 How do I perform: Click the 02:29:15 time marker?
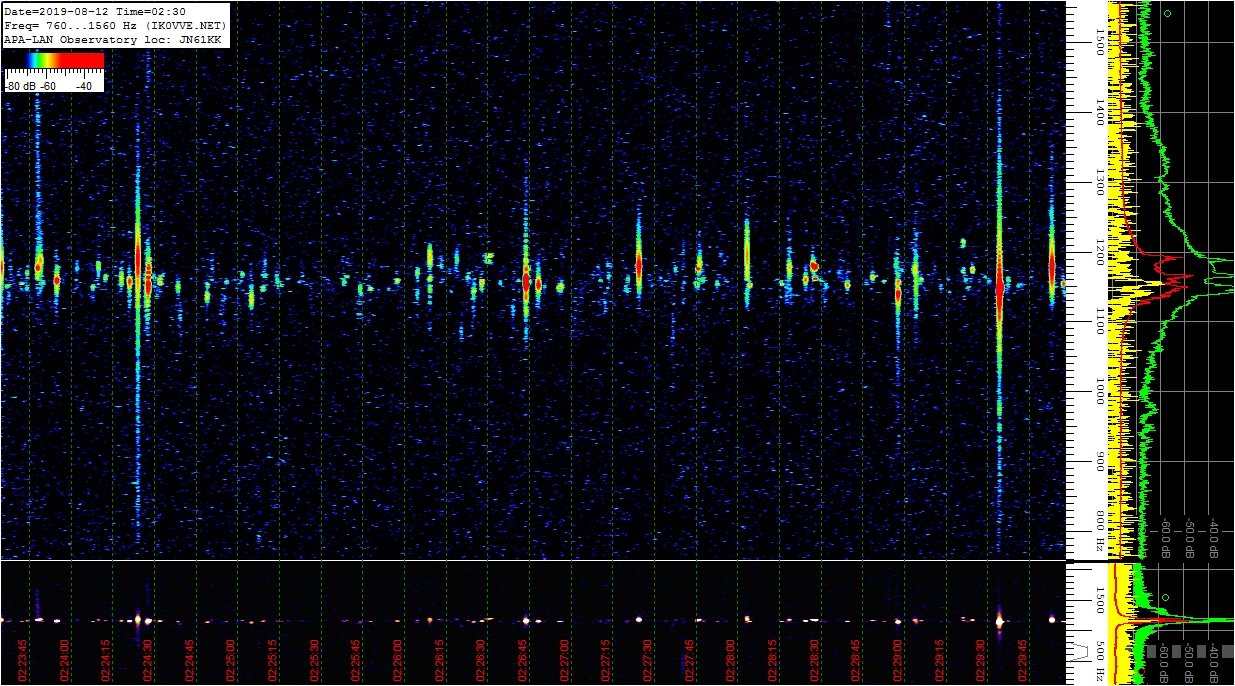940,661
